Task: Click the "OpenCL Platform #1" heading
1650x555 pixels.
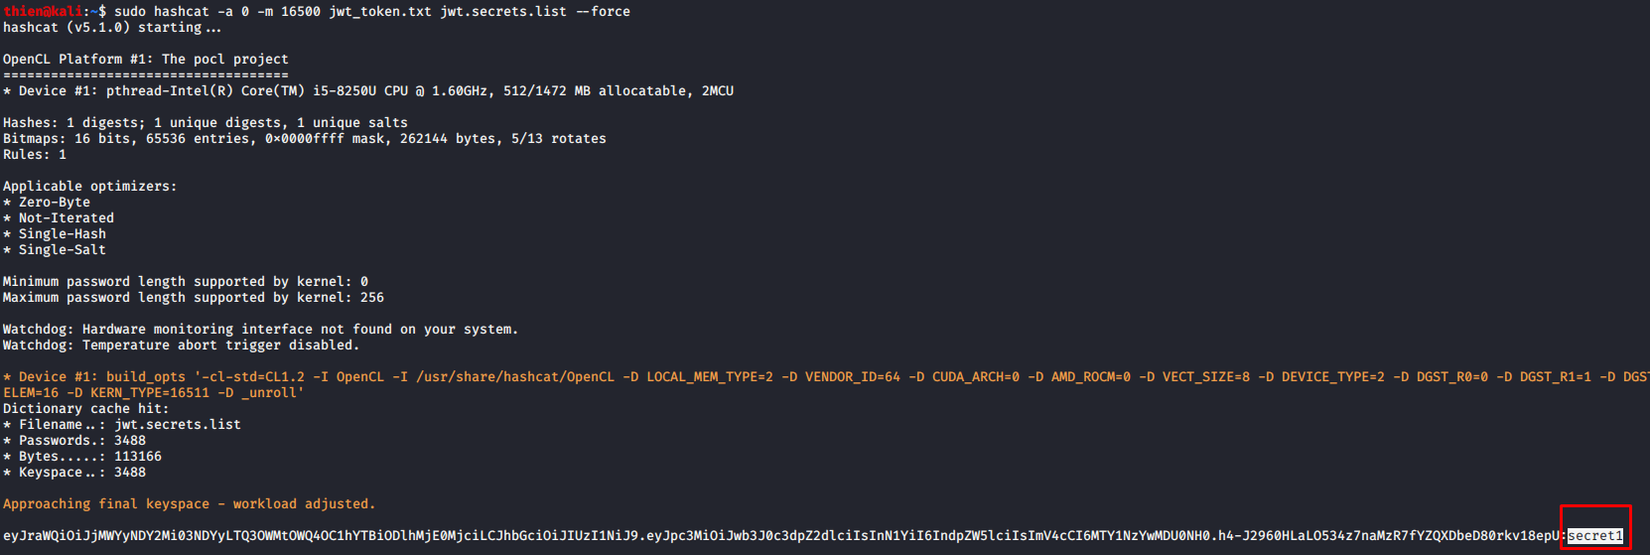Action: pyautogui.click(x=145, y=59)
